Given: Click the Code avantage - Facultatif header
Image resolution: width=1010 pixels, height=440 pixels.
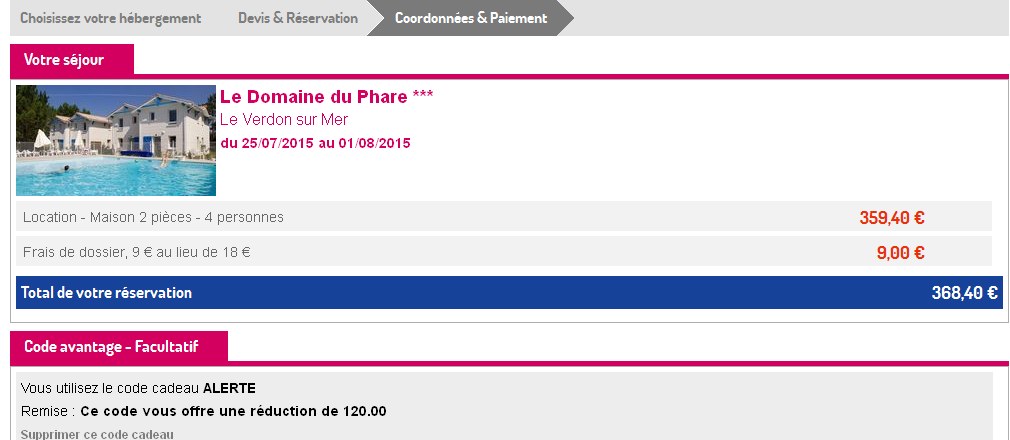Looking at the screenshot, I should point(111,346).
